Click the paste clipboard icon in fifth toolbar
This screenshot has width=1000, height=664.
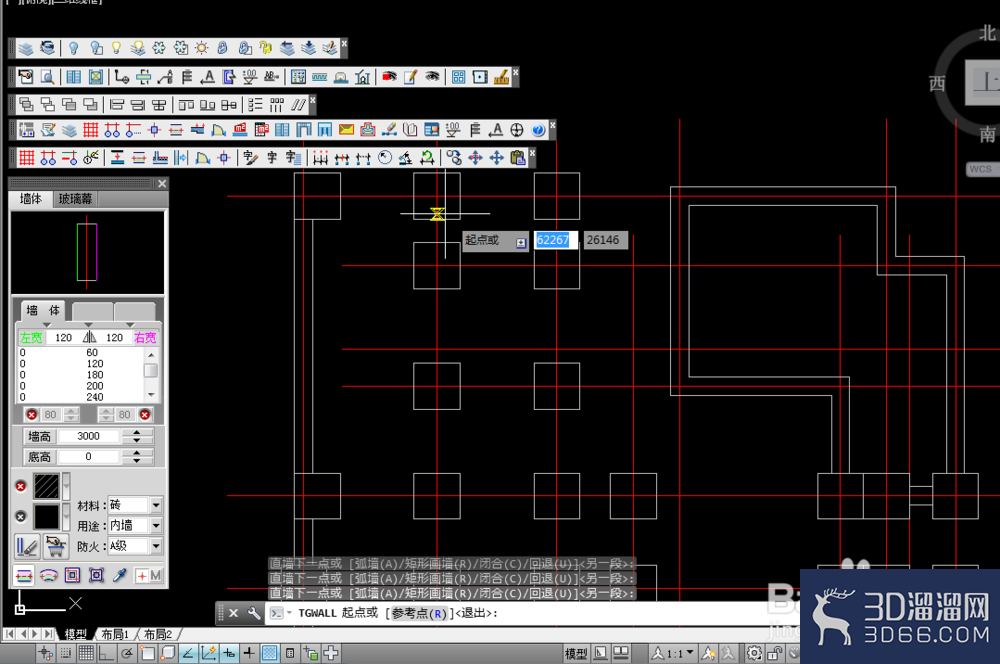pyautogui.click(x=518, y=158)
